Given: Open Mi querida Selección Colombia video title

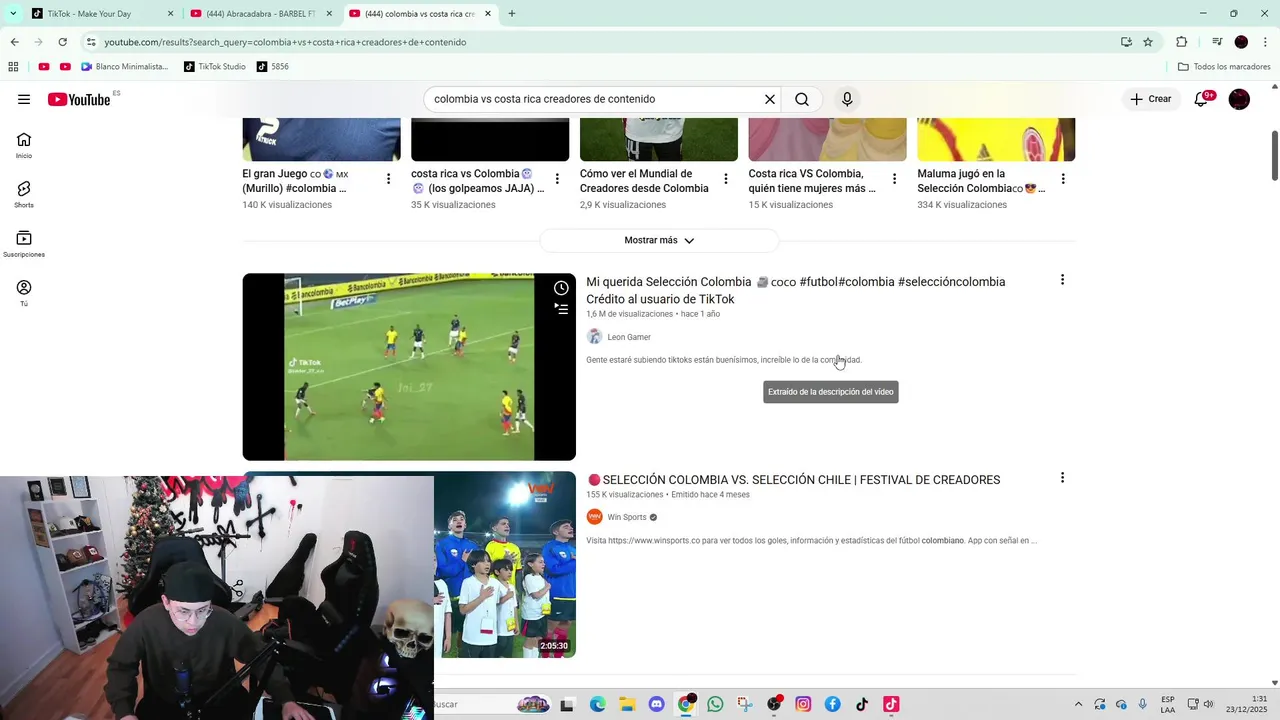Looking at the screenshot, I should coord(795,290).
